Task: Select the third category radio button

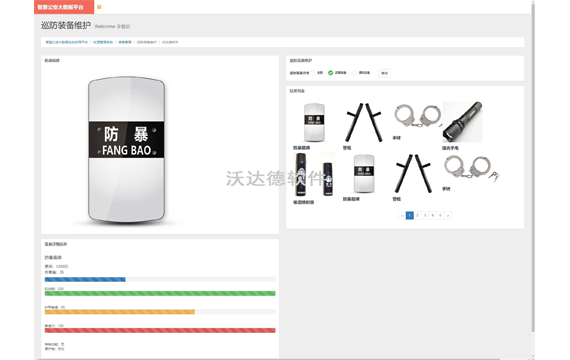Action: tap(354, 73)
